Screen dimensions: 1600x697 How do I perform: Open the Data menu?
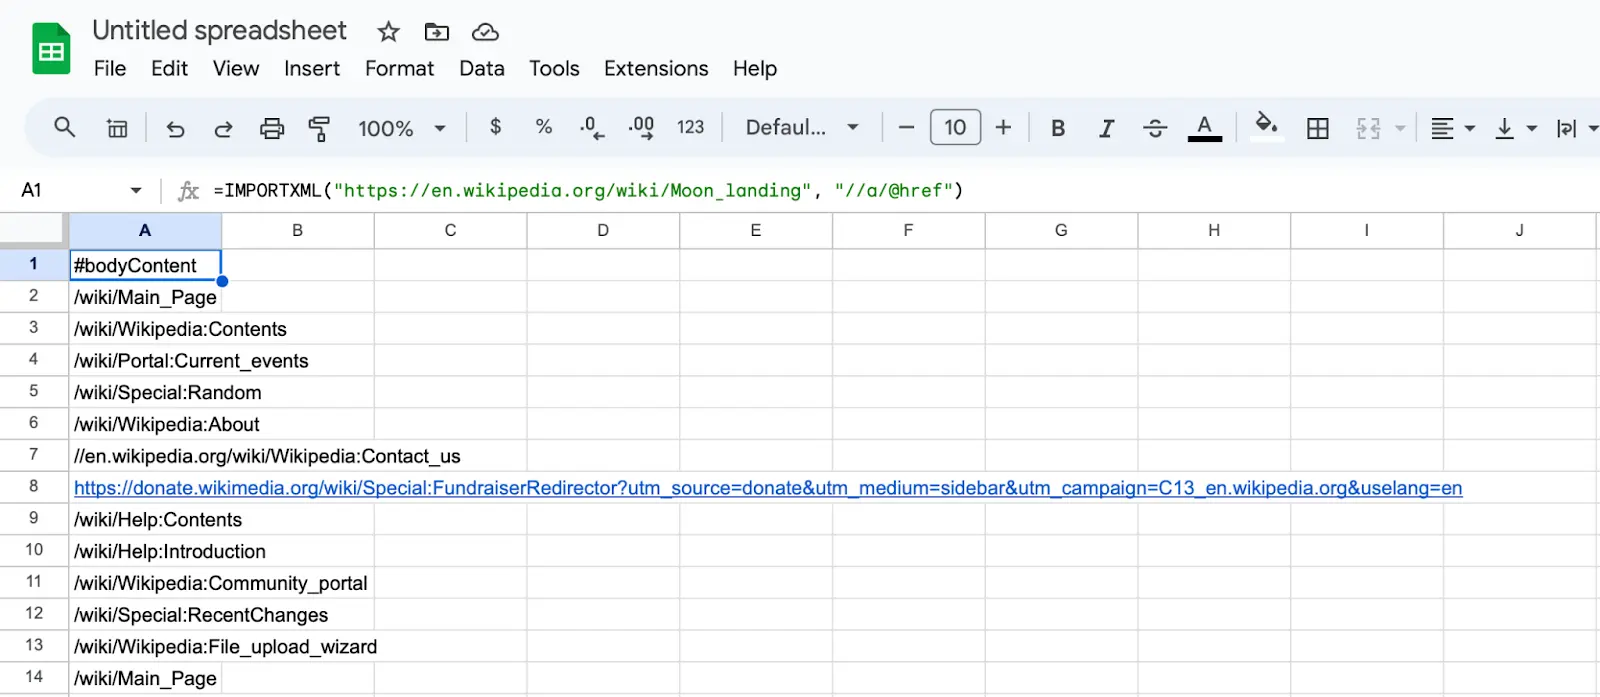pos(482,68)
